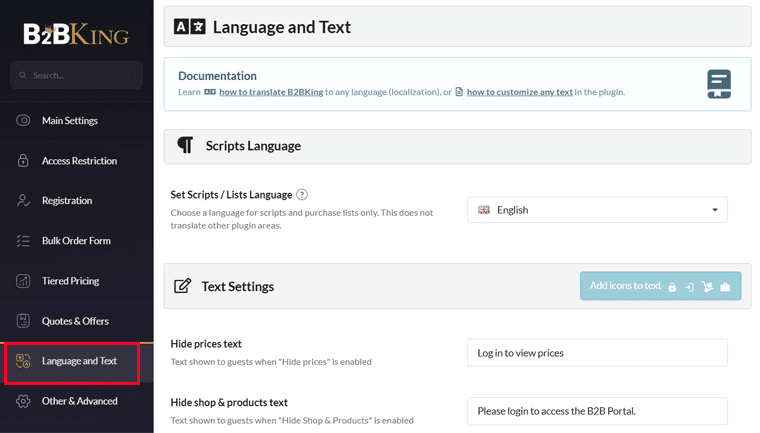Click the Access Restriction lock icon
This screenshot has height=433, width=760.
tap(23, 160)
